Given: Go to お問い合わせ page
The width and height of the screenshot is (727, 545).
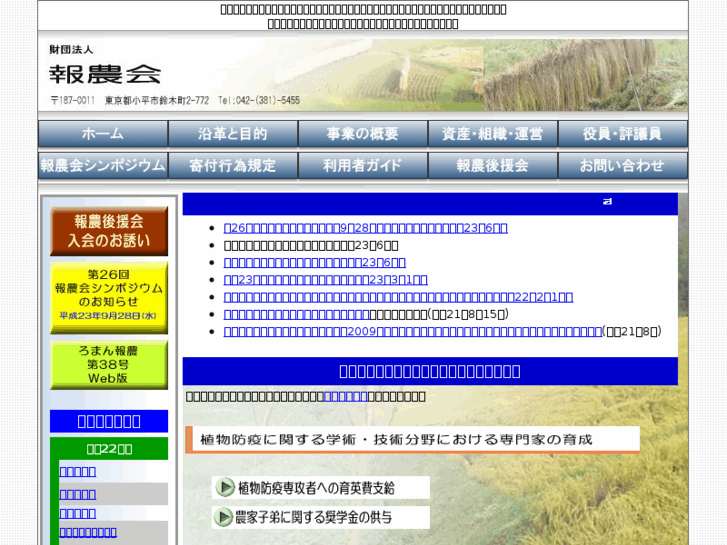Looking at the screenshot, I should 623,165.
